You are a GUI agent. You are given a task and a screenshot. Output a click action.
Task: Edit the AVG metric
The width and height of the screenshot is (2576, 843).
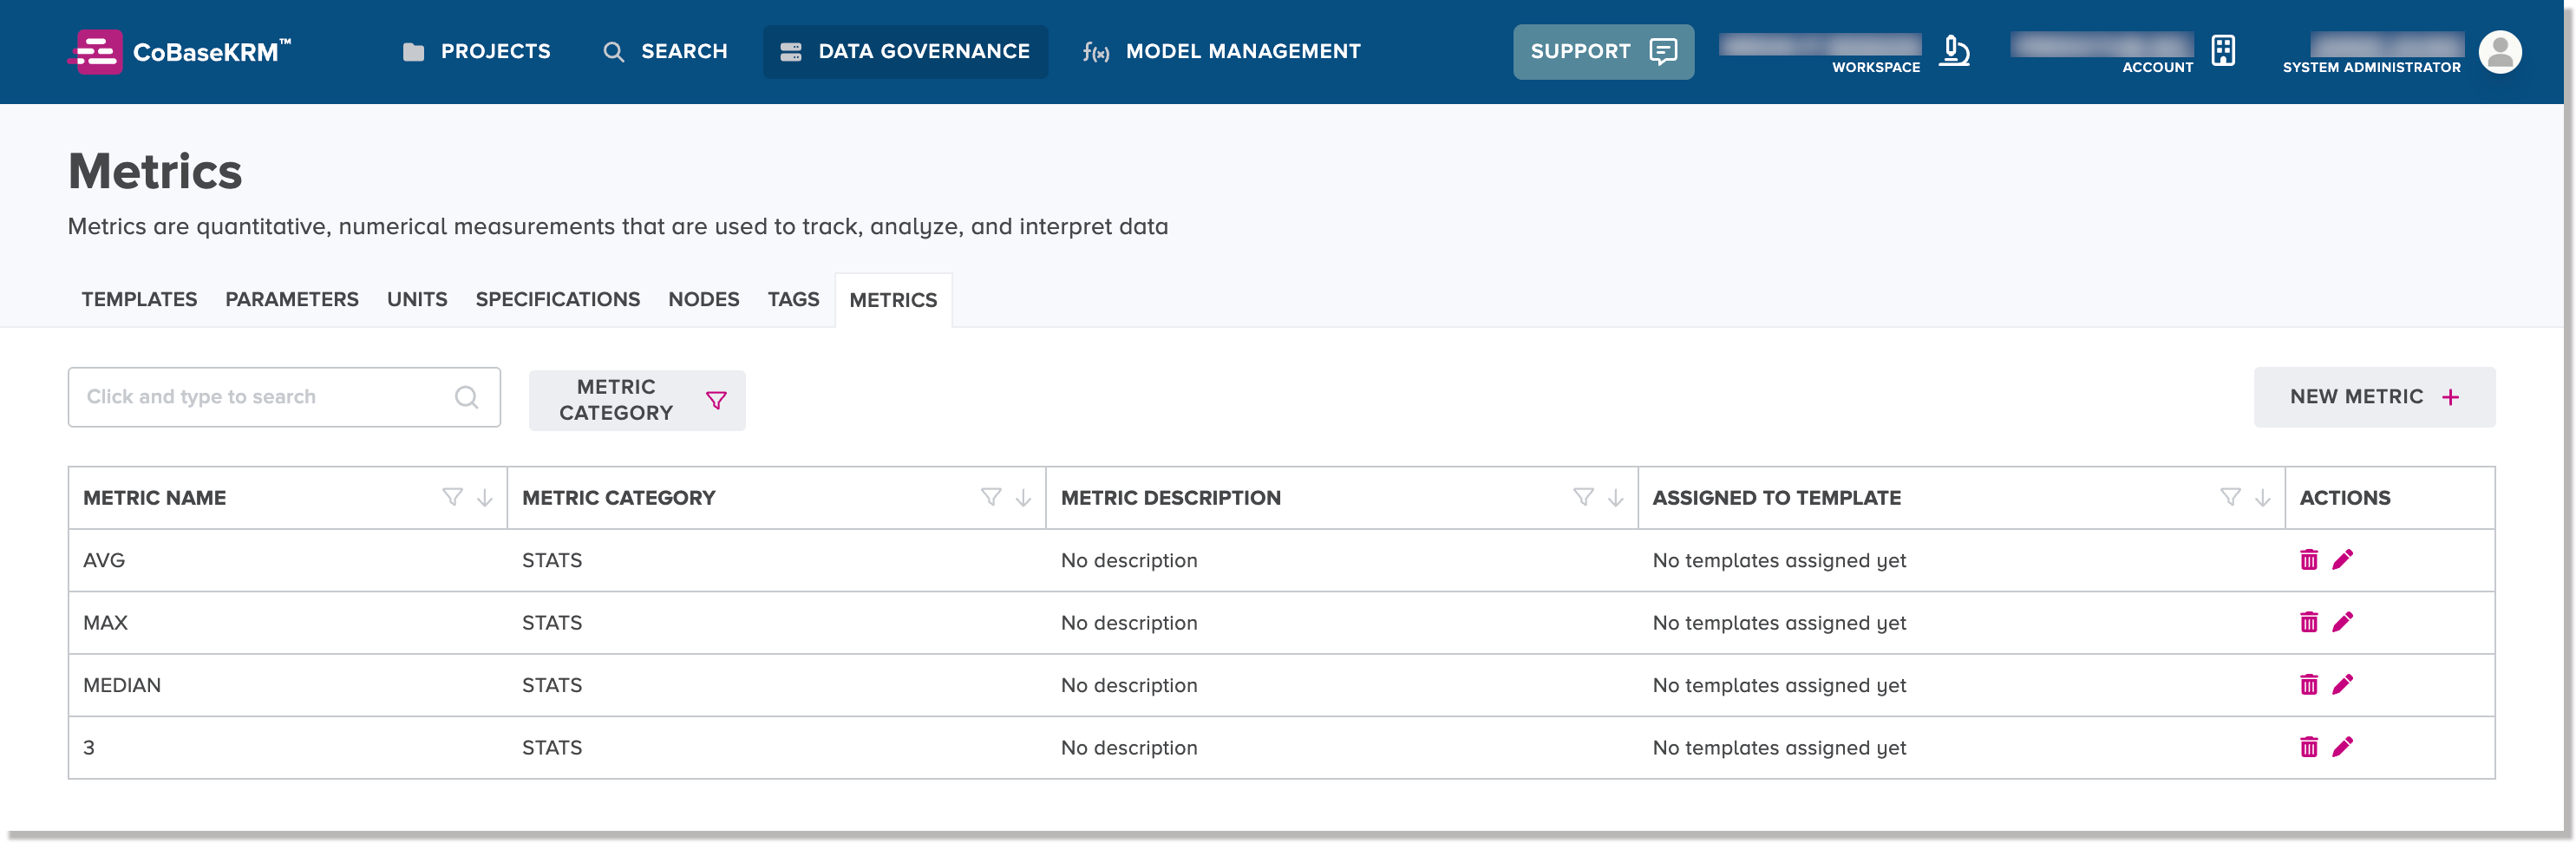click(x=2342, y=560)
